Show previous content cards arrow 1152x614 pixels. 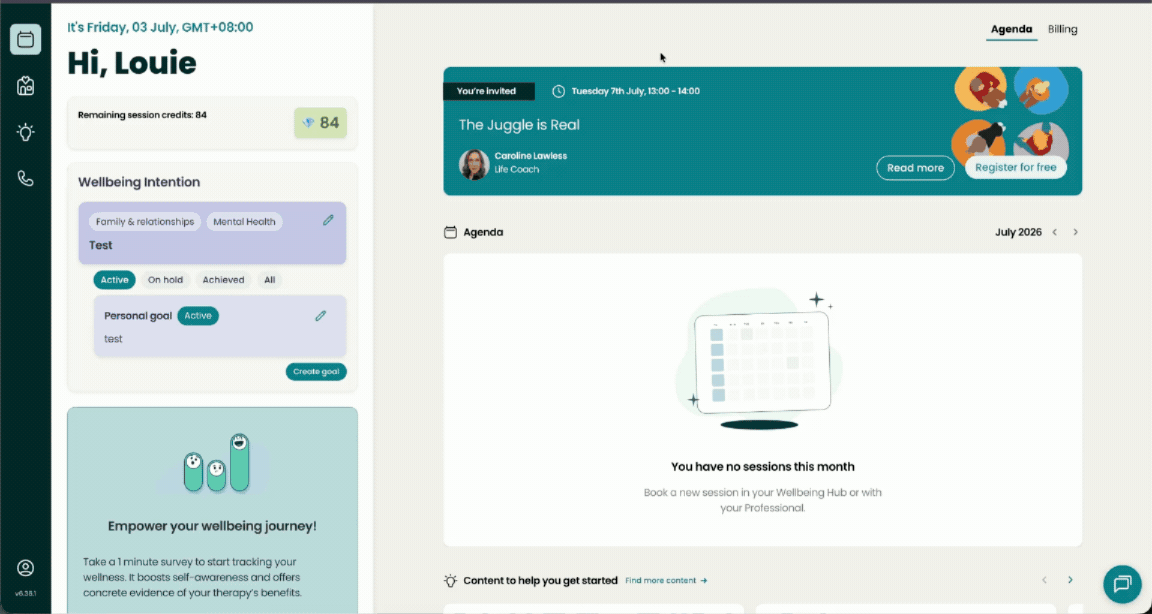click(x=1044, y=580)
